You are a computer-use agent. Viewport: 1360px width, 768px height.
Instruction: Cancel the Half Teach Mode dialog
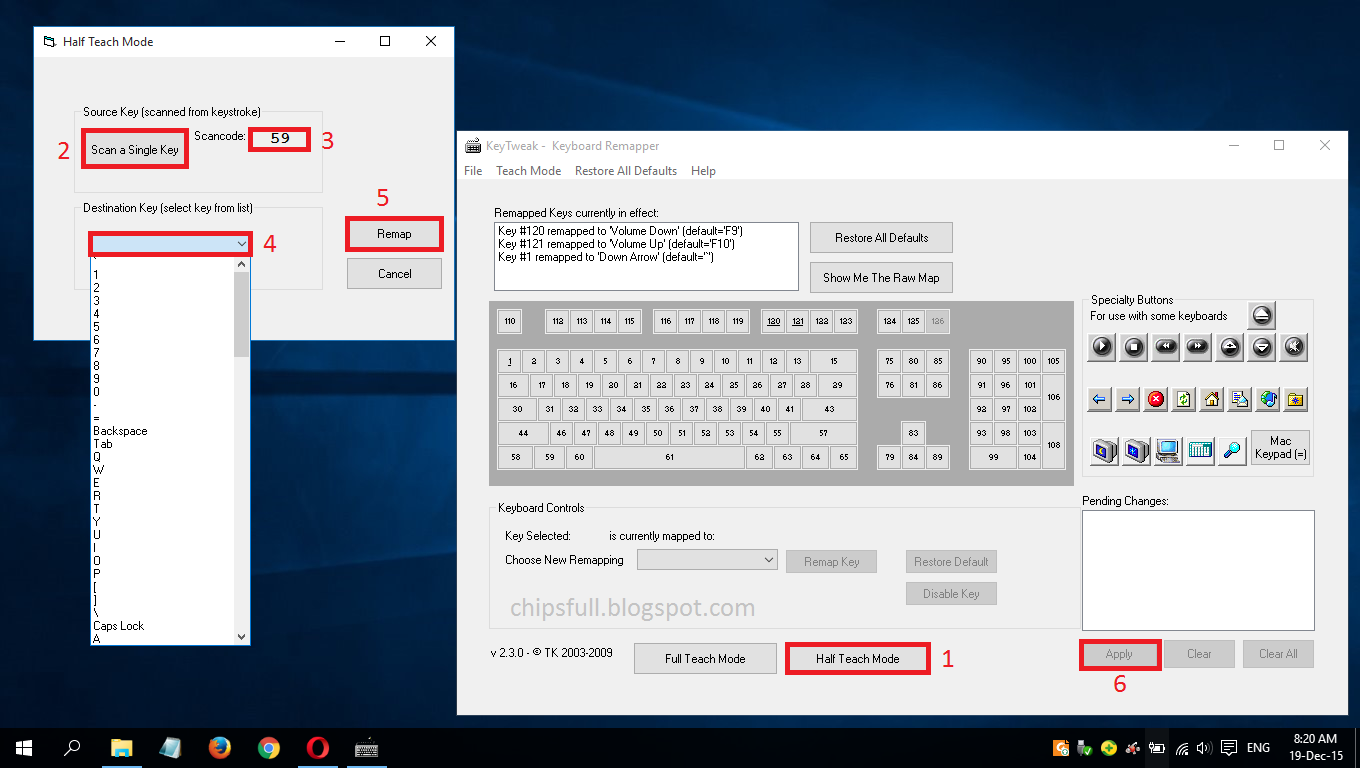tap(394, 274)
